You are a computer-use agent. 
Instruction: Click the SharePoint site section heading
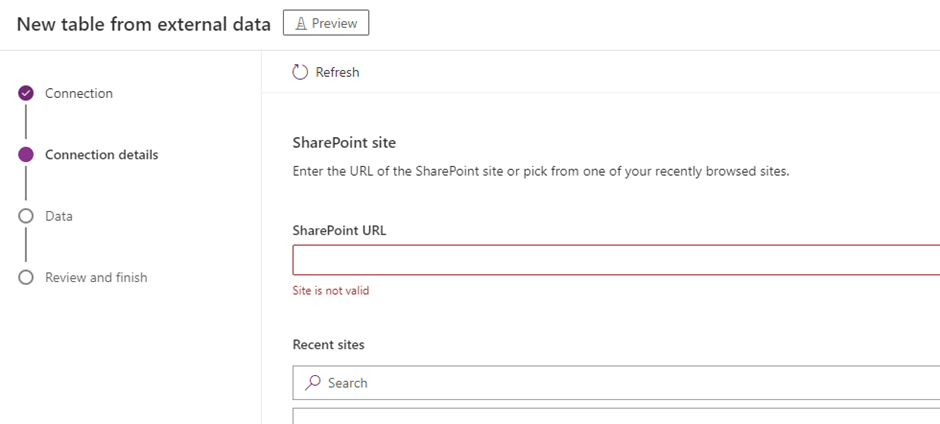coord(344,143)
